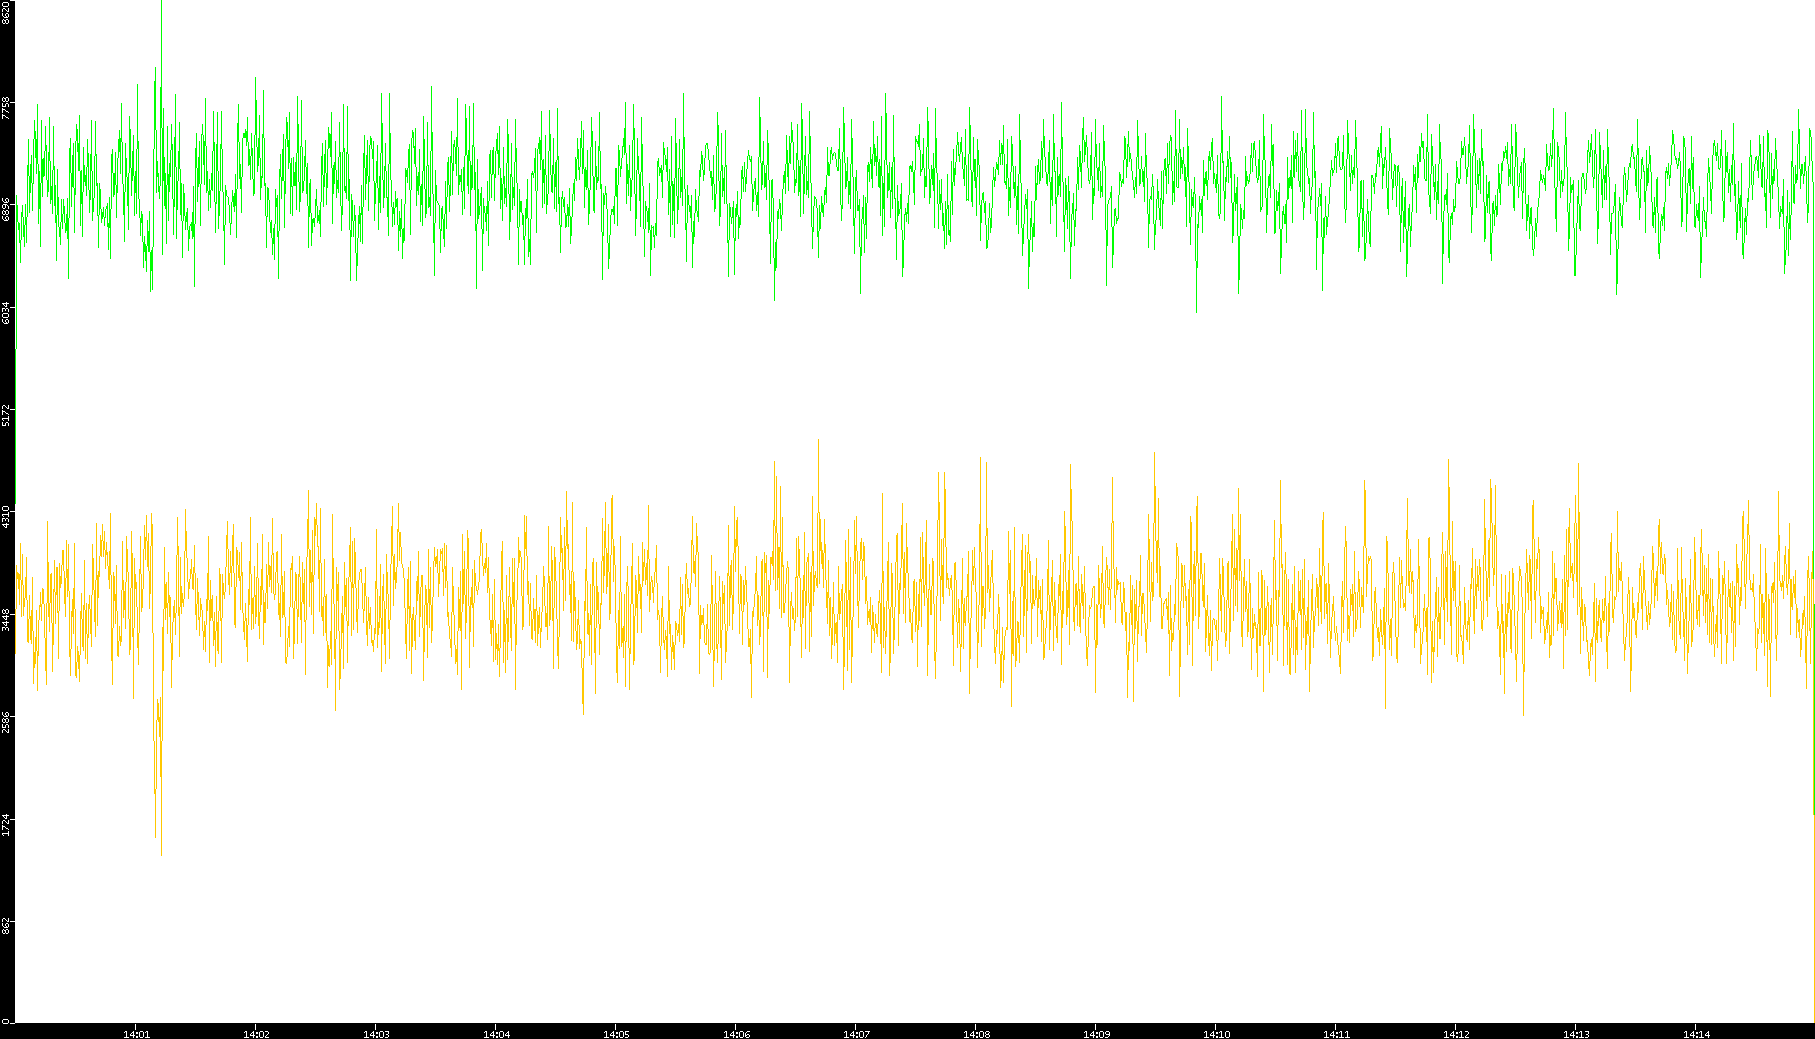This screenshot has width=1815, height=1039.
Task: Select the 2586 y-axis label
Action: [7, 722]
